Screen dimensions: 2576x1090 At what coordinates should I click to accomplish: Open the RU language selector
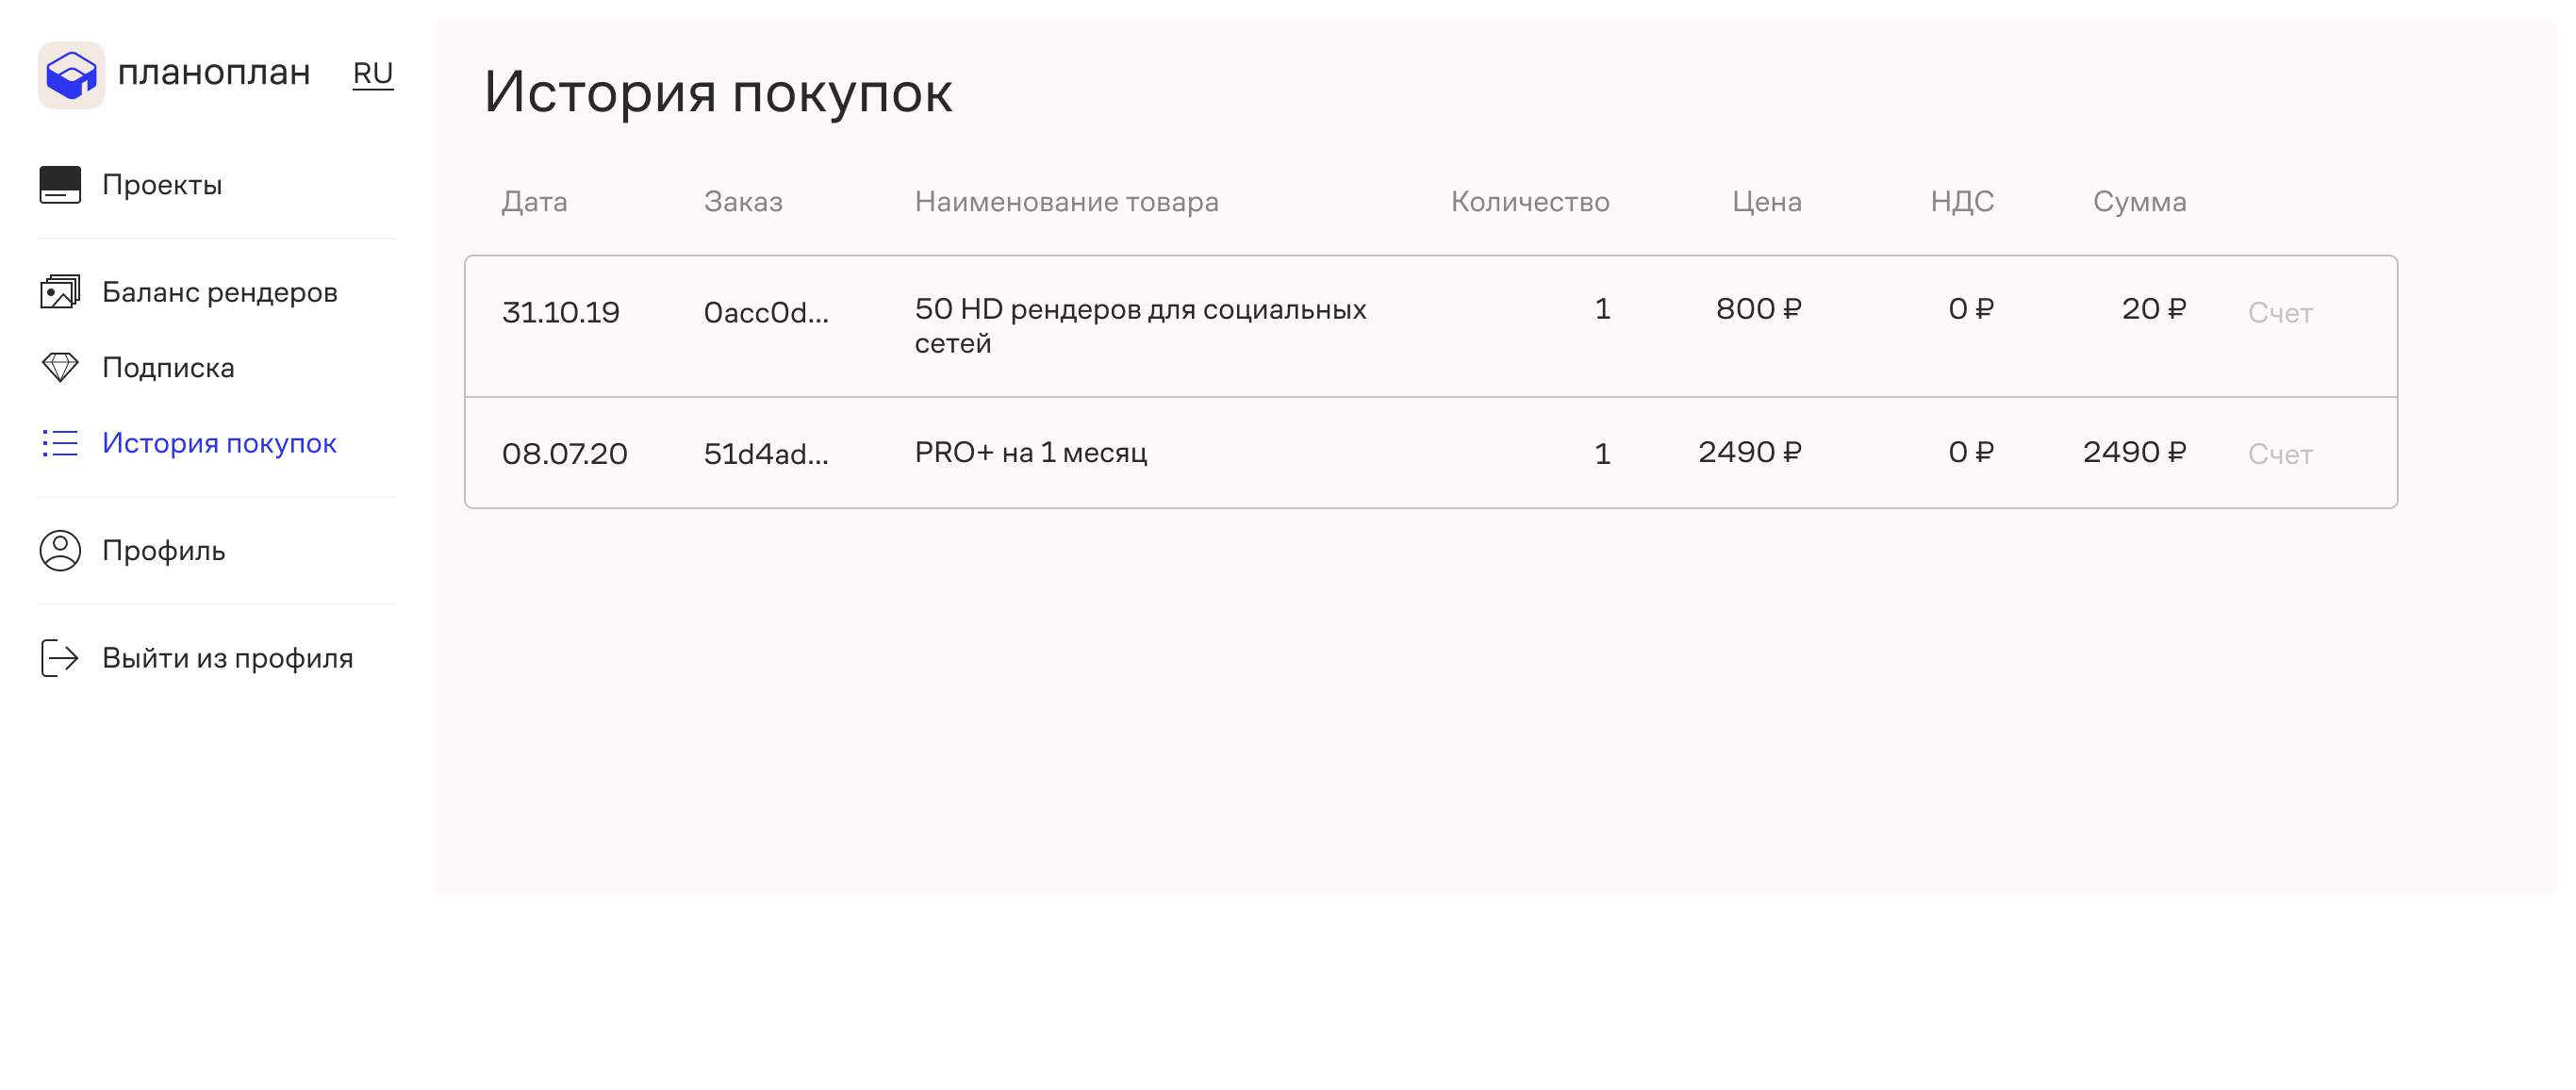(x=373, y=74)
